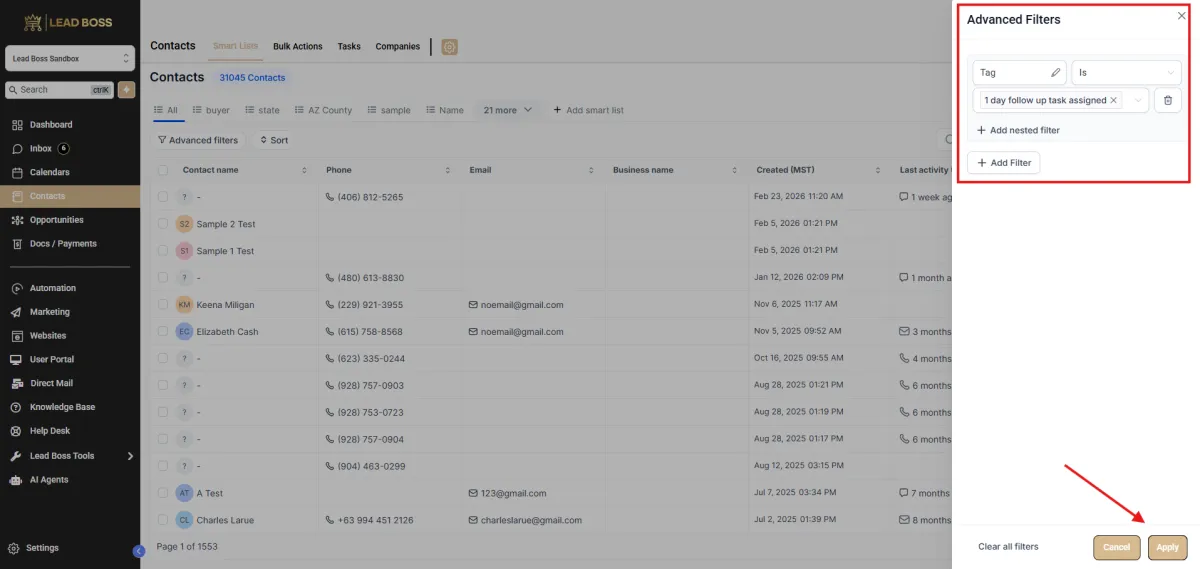Screen dimensions: 1200x569
Task: Go to Marketing section
Action: [50, 312]
